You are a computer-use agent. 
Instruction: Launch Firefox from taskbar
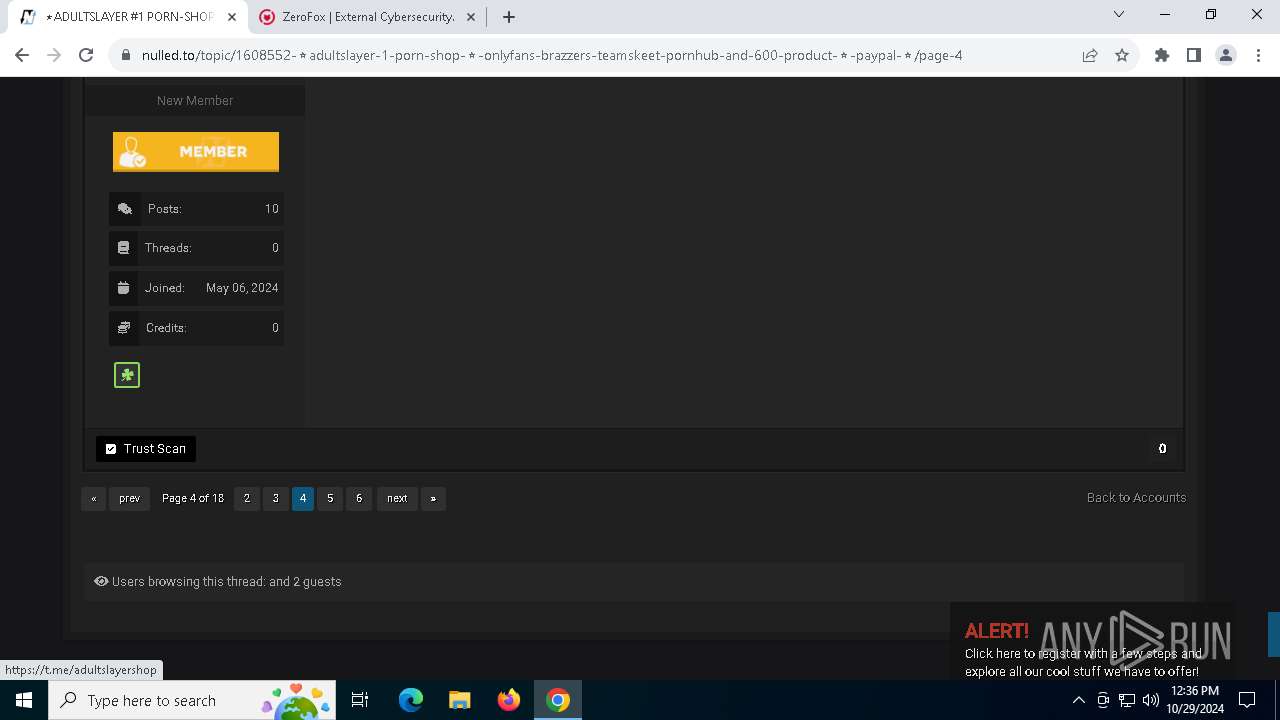509,700
